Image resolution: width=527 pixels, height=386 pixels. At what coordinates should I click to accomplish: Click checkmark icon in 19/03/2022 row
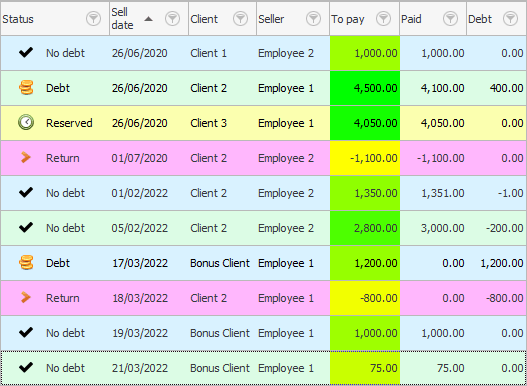[x=26, y=333]
